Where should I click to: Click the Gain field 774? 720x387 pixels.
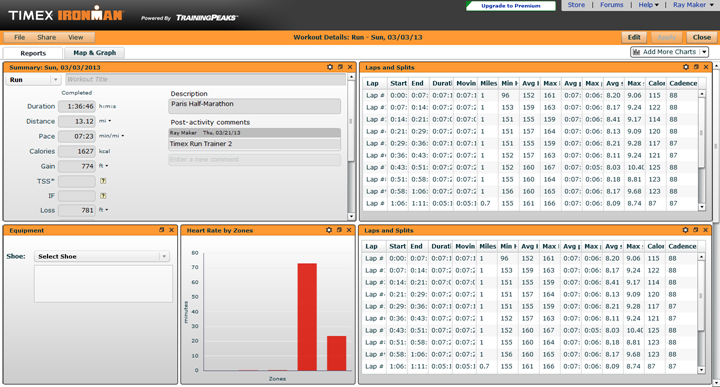[77, 166]
